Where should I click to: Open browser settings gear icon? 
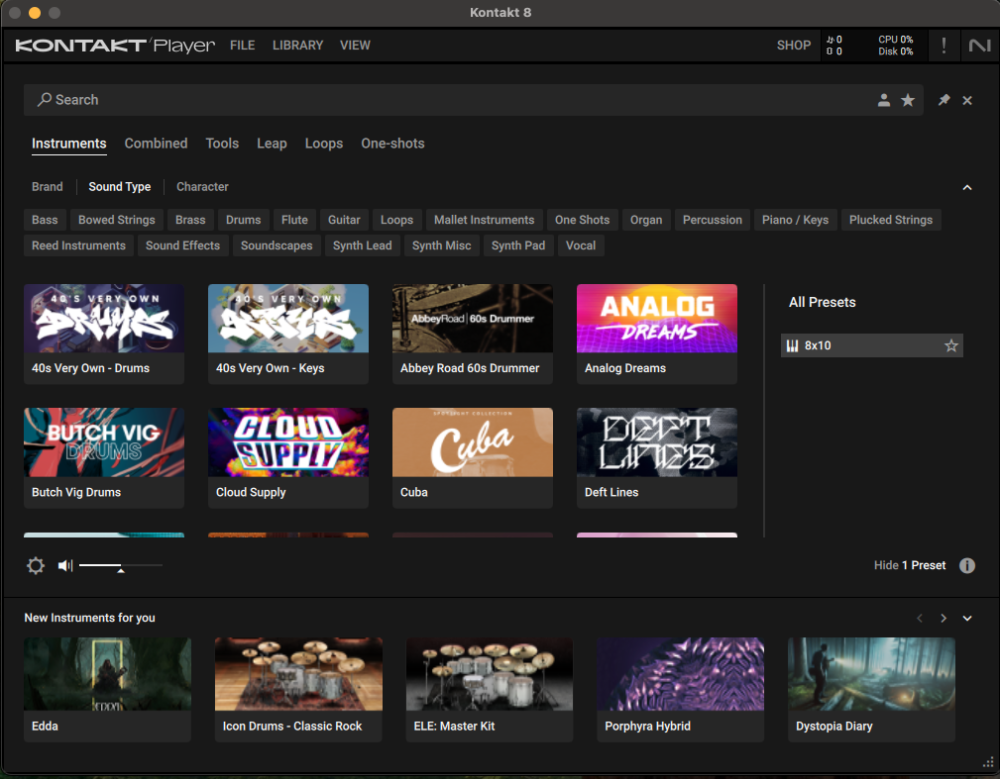tap(36, 566)
